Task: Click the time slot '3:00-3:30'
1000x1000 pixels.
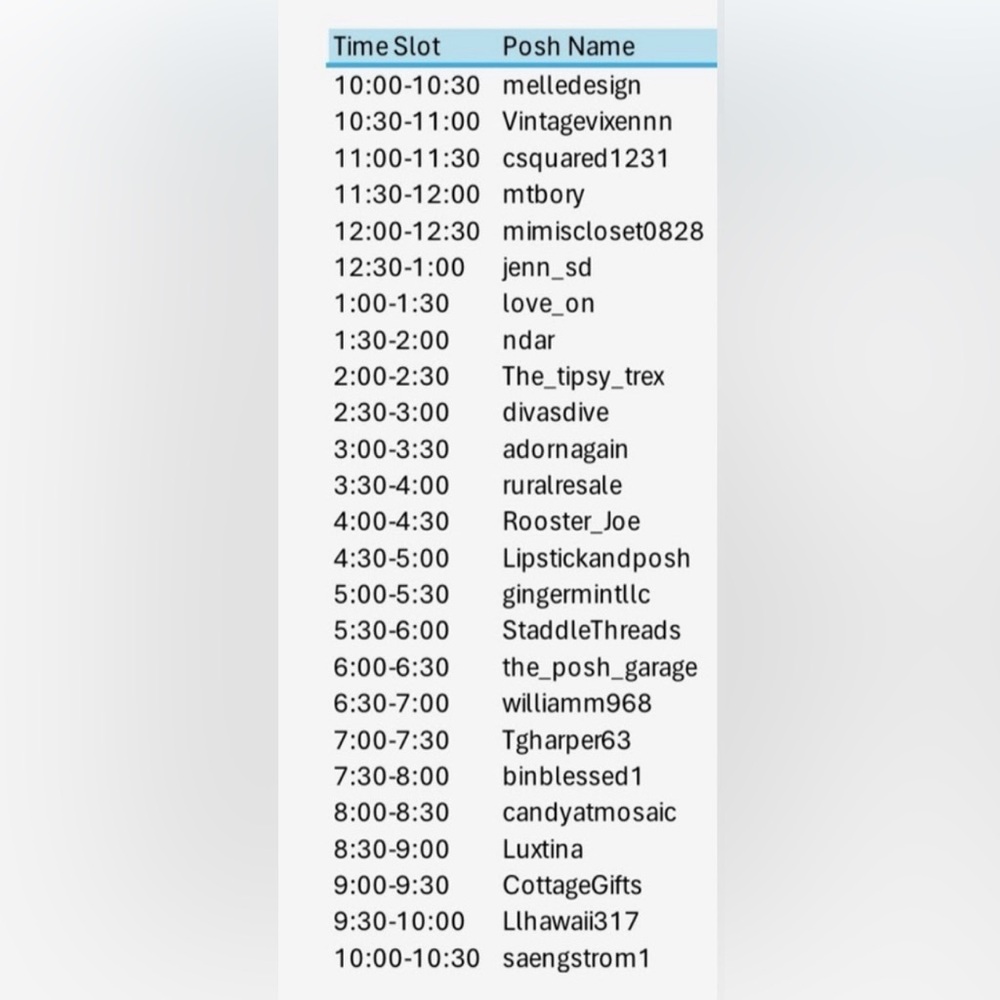Action: 392,450
